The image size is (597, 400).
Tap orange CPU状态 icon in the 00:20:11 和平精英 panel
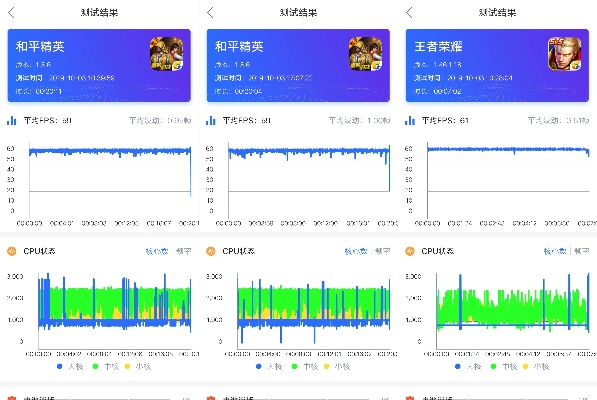pyautogui.click(x=12, y=251)
